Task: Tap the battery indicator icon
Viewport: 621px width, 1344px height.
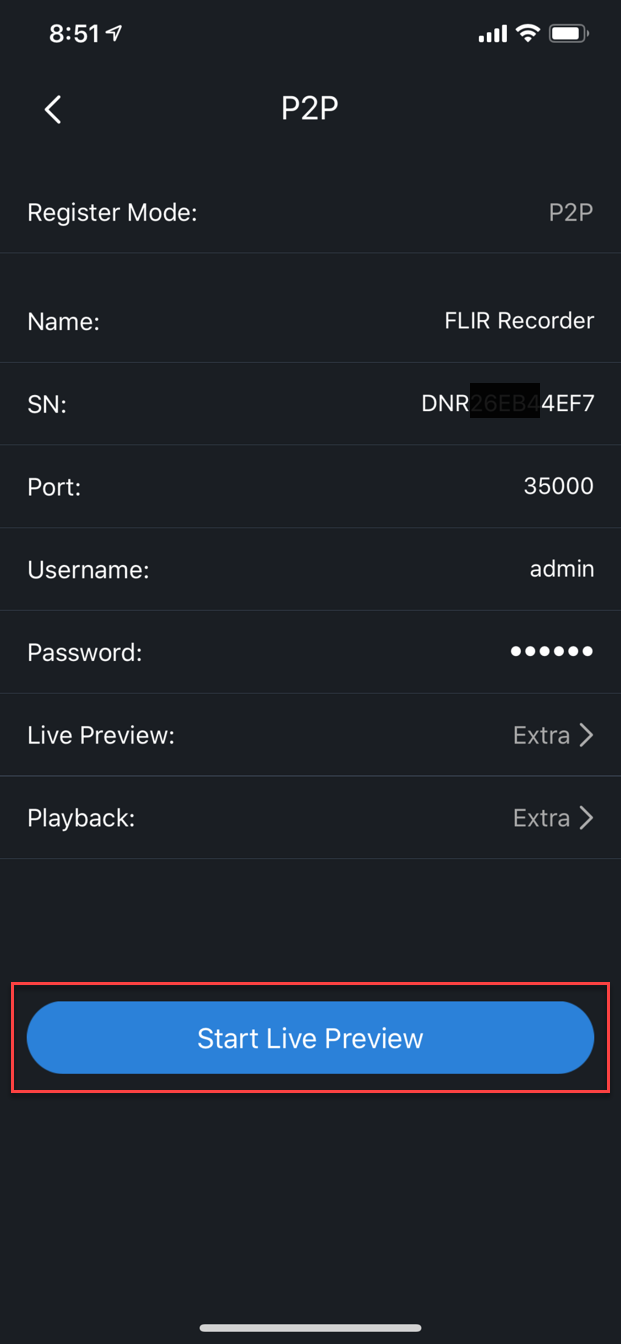Action: (x=568, y=34)
